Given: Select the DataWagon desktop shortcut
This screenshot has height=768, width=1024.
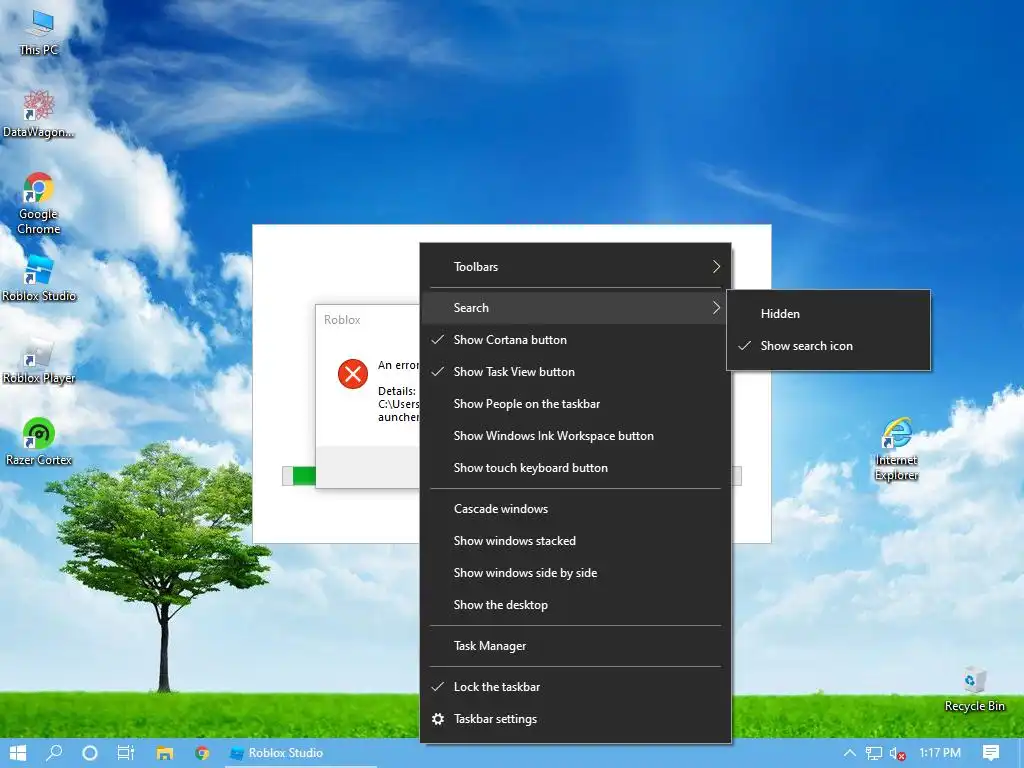Looking at the screenshot, I should [x=38, y=114].
